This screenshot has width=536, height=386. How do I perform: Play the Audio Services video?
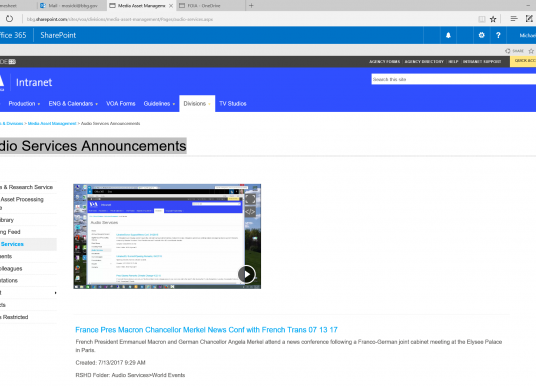click(x=246, y=274)
